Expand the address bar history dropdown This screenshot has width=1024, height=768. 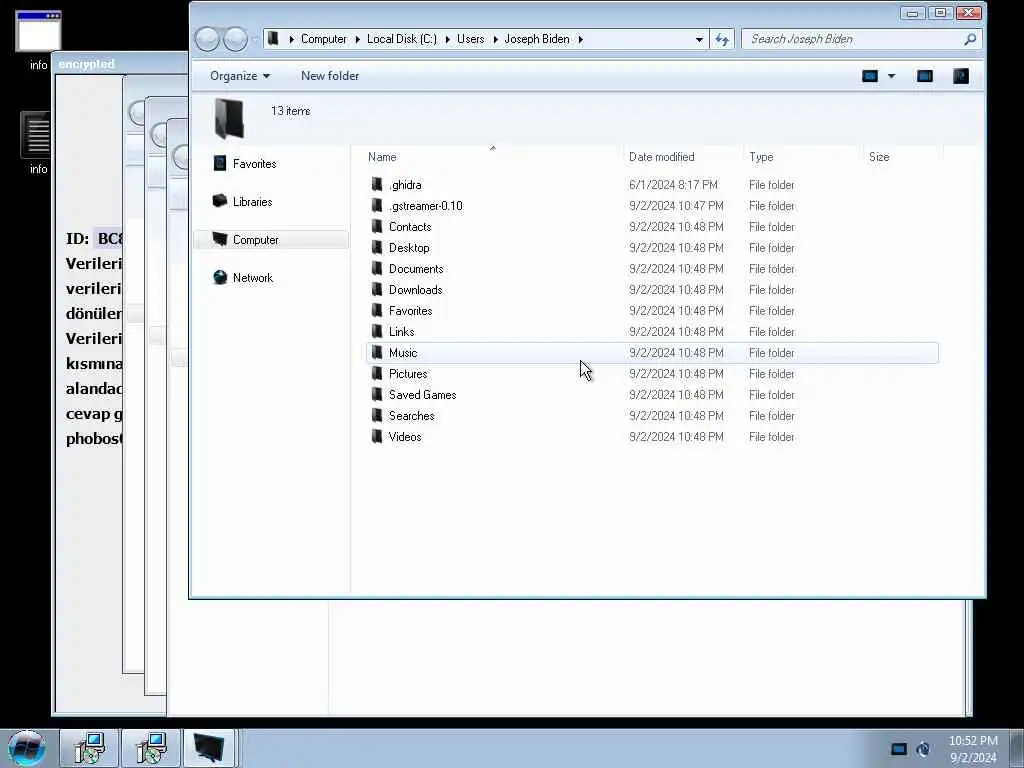click(699, 39)
